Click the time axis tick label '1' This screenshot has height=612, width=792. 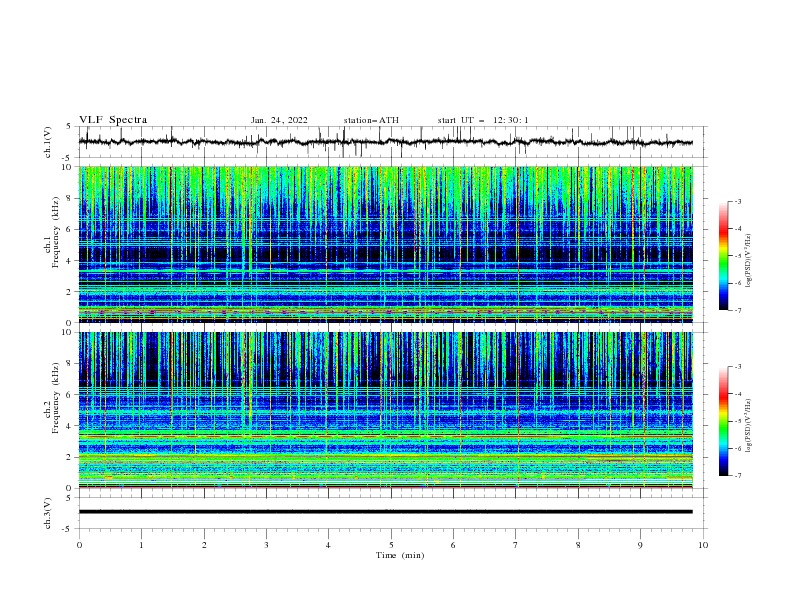tap(141, 545)
